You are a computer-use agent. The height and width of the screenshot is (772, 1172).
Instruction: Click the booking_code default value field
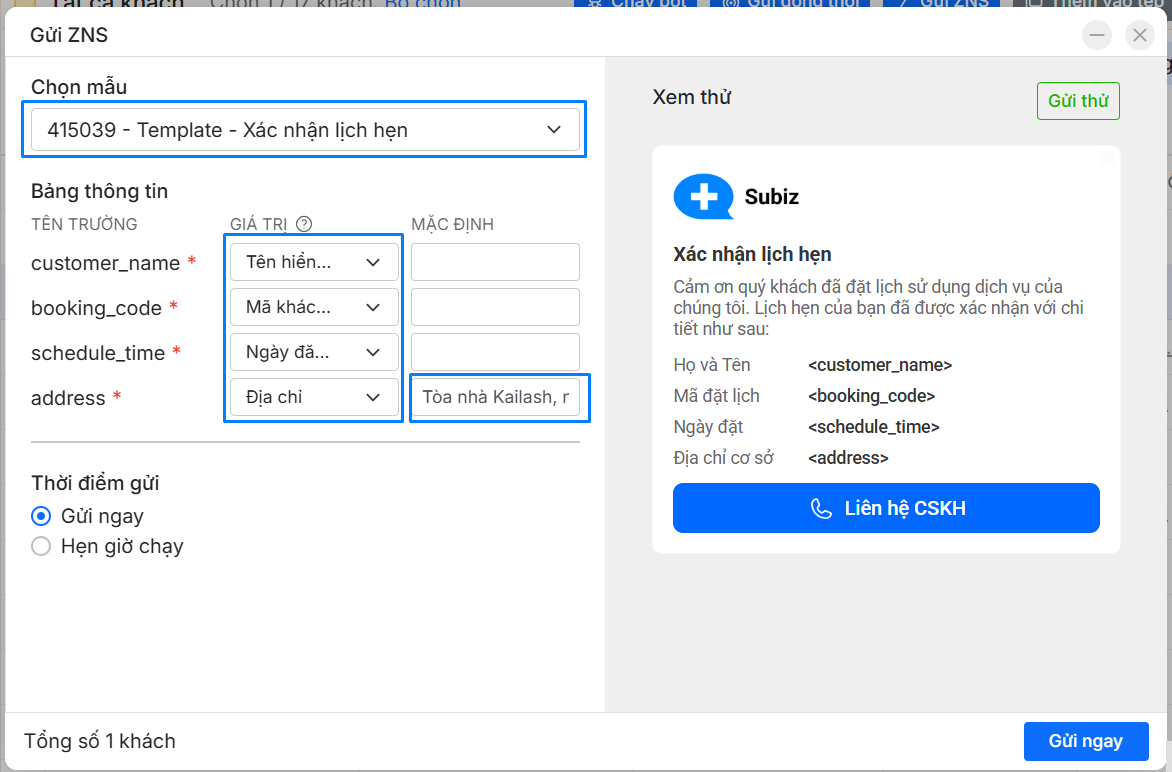coord(495,307)
